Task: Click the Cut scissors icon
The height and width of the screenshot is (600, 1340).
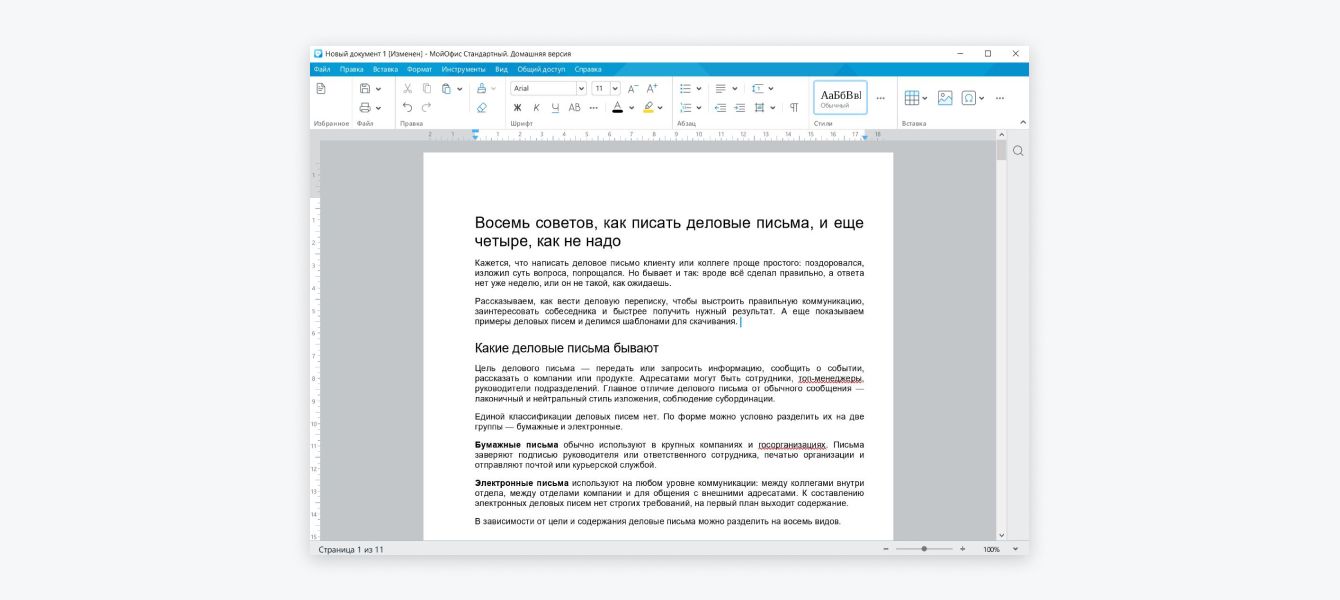Action: (407, 88)
